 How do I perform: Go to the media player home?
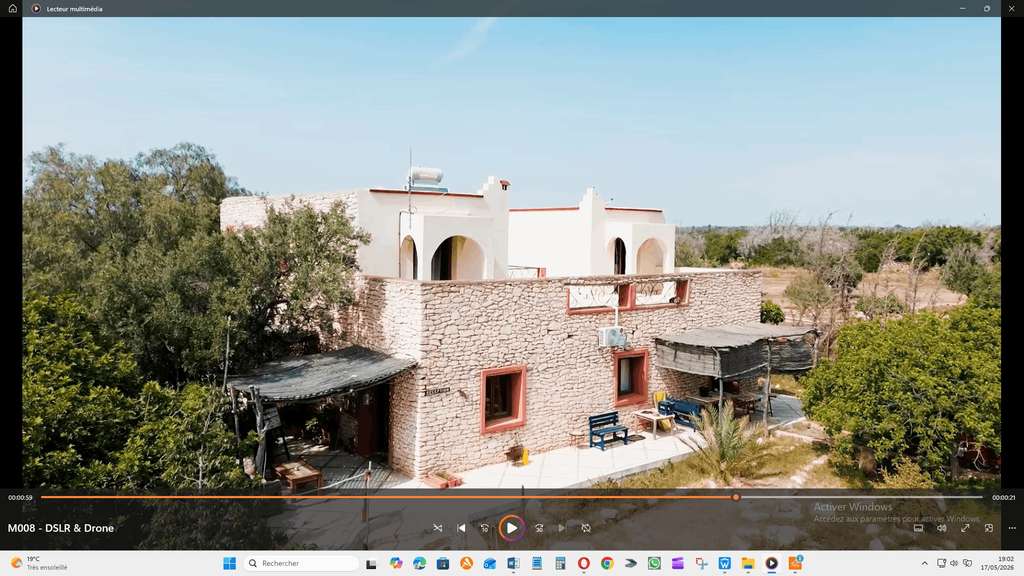coord(12,8)
